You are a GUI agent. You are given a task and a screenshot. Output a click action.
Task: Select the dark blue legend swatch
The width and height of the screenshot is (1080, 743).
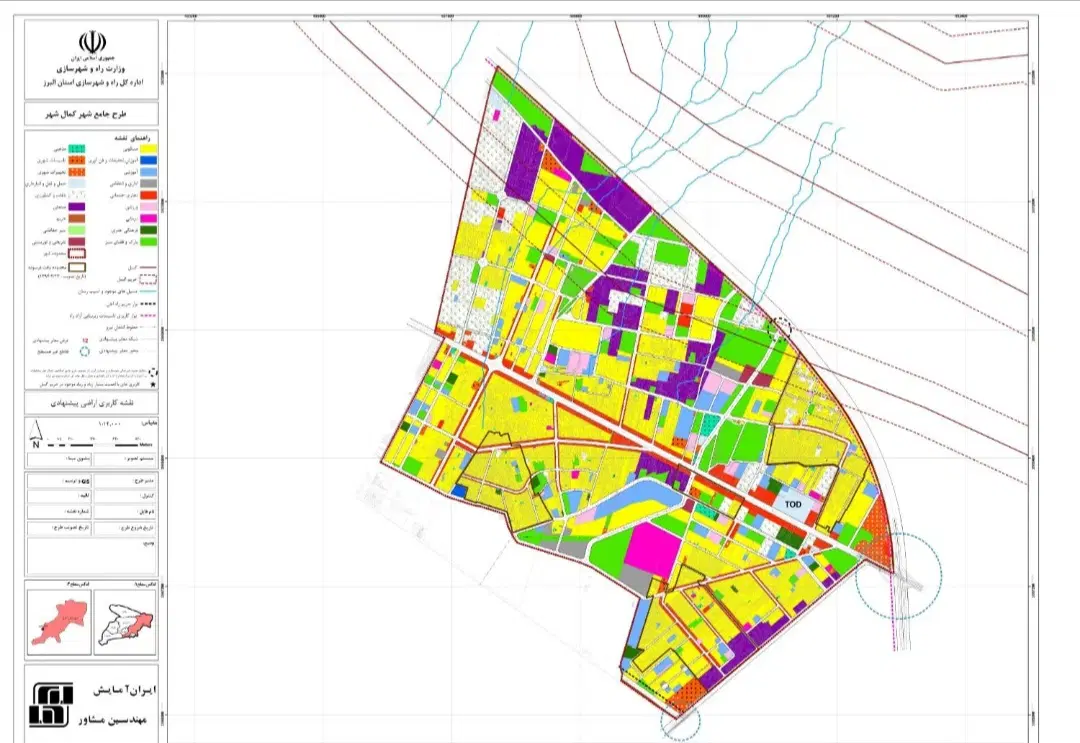click(x=148, y=160)
